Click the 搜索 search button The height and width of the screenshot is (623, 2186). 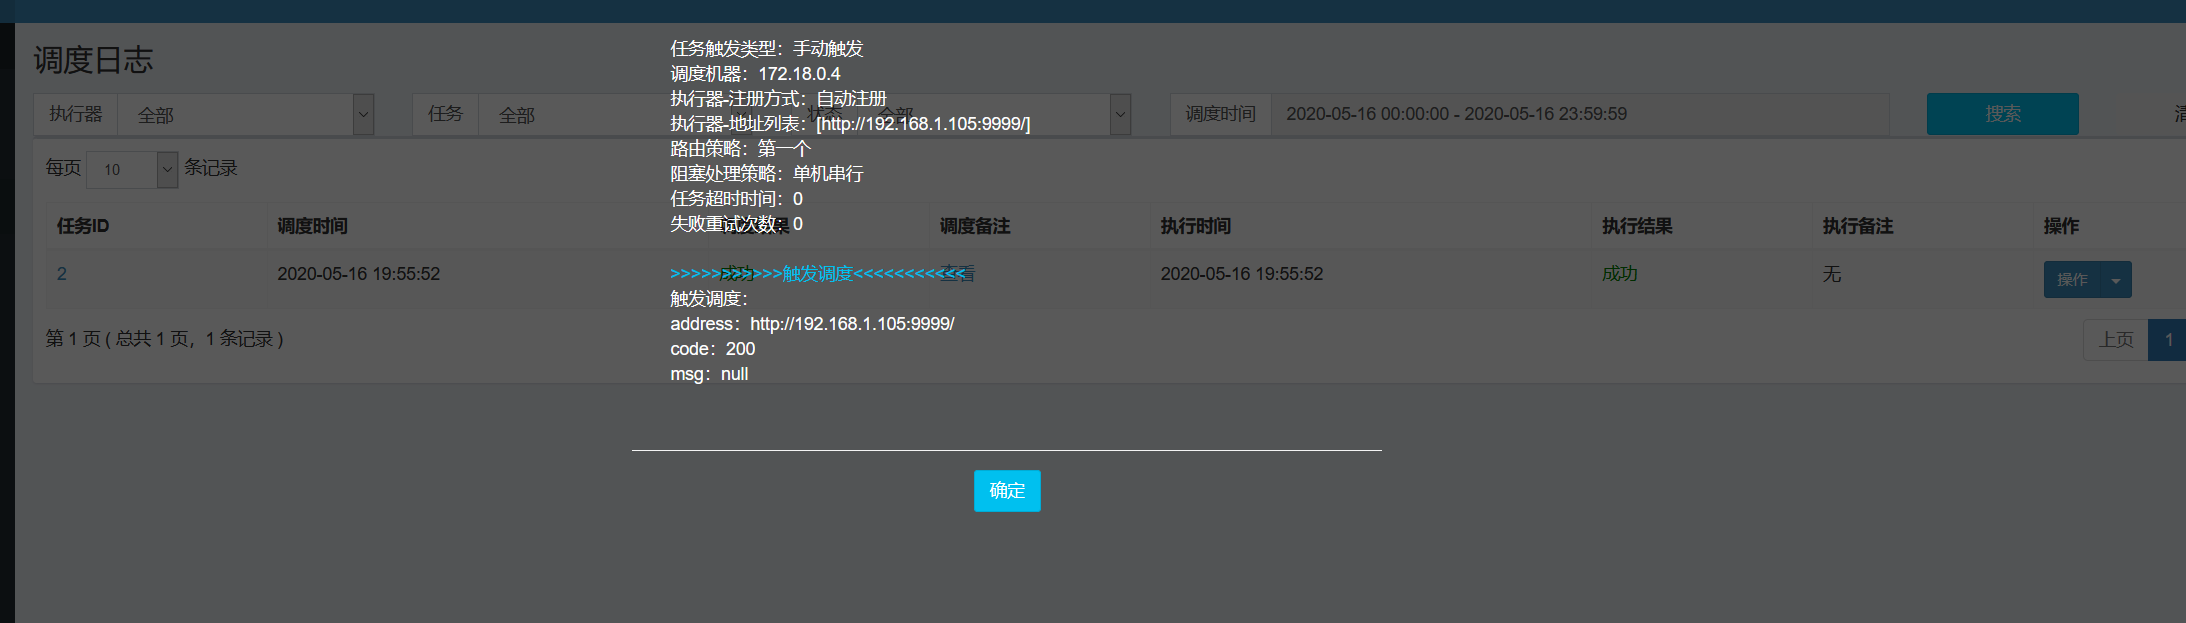(2002, 114)
